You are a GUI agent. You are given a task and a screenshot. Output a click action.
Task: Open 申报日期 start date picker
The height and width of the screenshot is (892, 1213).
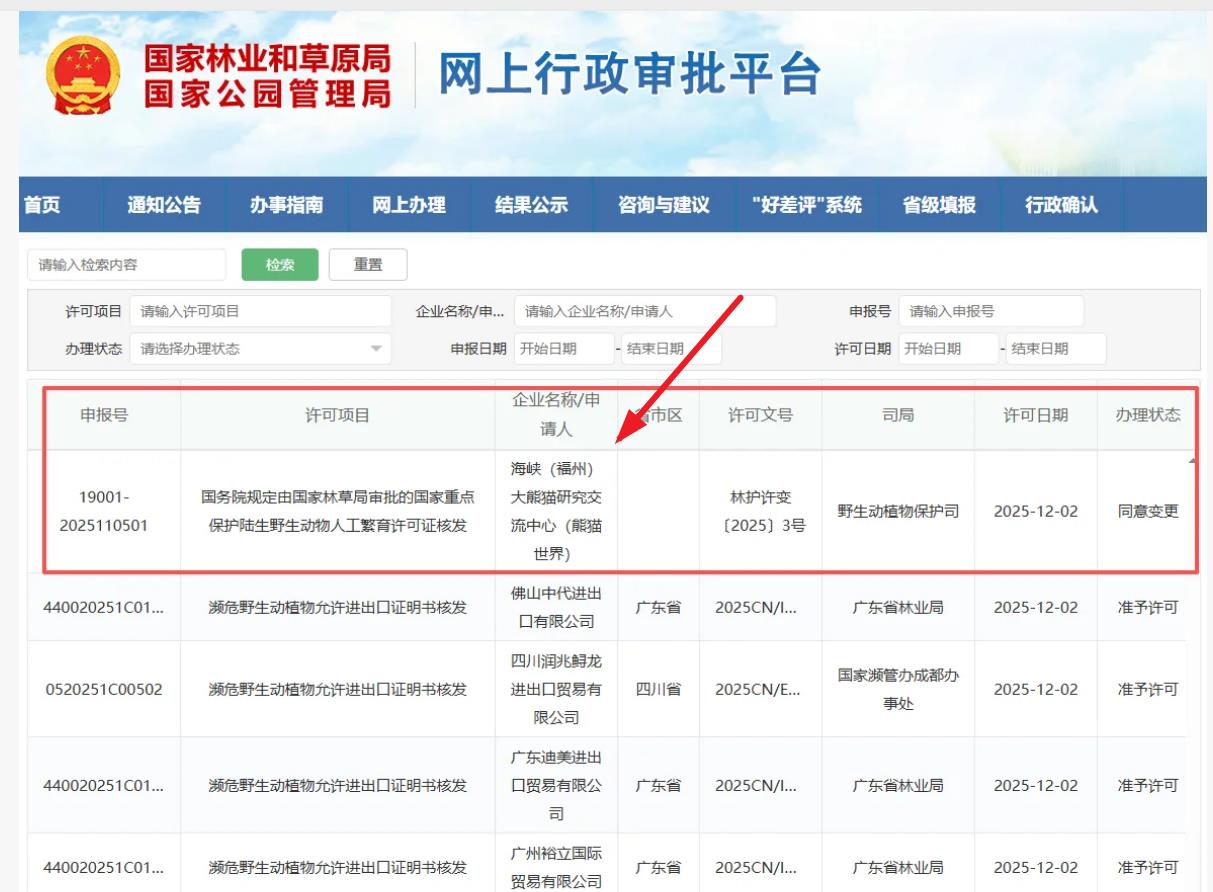pyautogui.click(x=563, y=349)
